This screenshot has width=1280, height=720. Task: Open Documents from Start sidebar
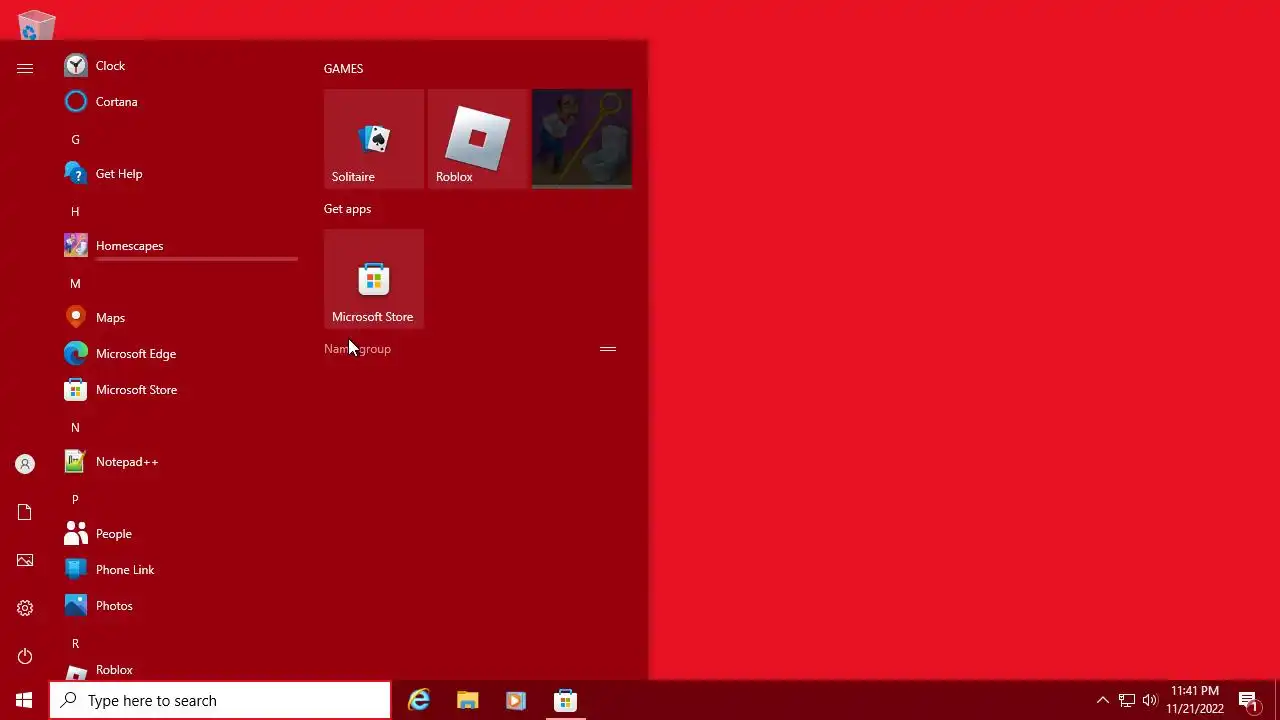click(x=25, y=512)
